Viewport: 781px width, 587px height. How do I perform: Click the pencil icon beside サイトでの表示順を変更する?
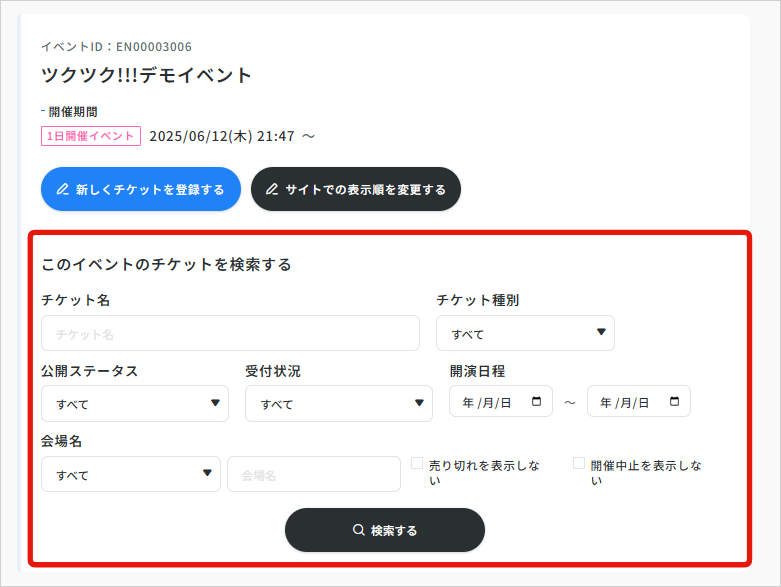(x=272, y=189)
